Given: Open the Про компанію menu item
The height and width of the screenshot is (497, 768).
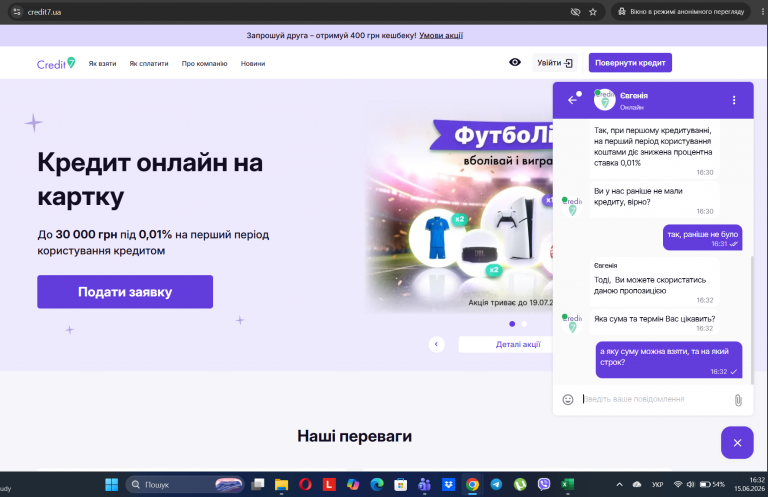Looking at the screenshot, I should click(x=204, y=64).
